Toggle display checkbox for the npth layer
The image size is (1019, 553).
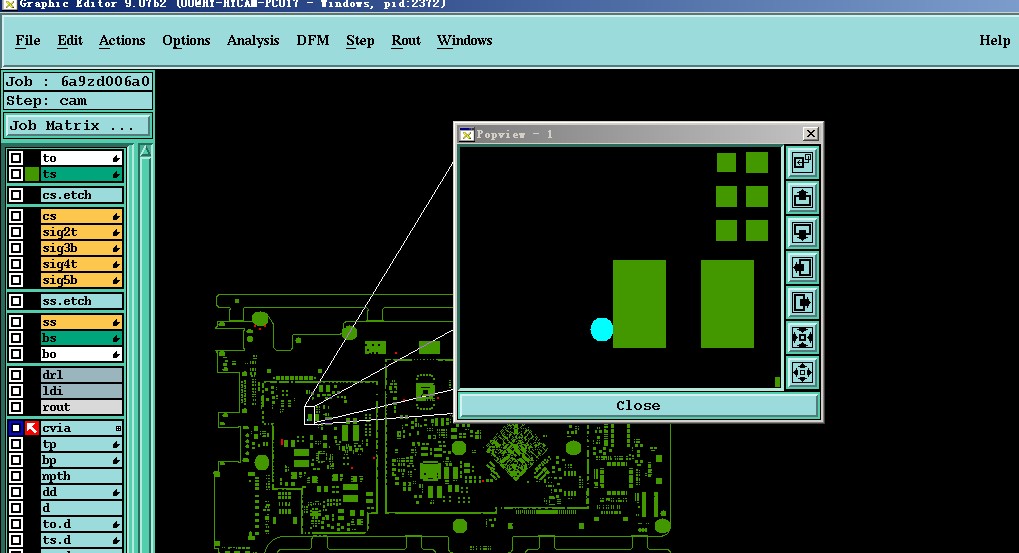tap(16, 476)
